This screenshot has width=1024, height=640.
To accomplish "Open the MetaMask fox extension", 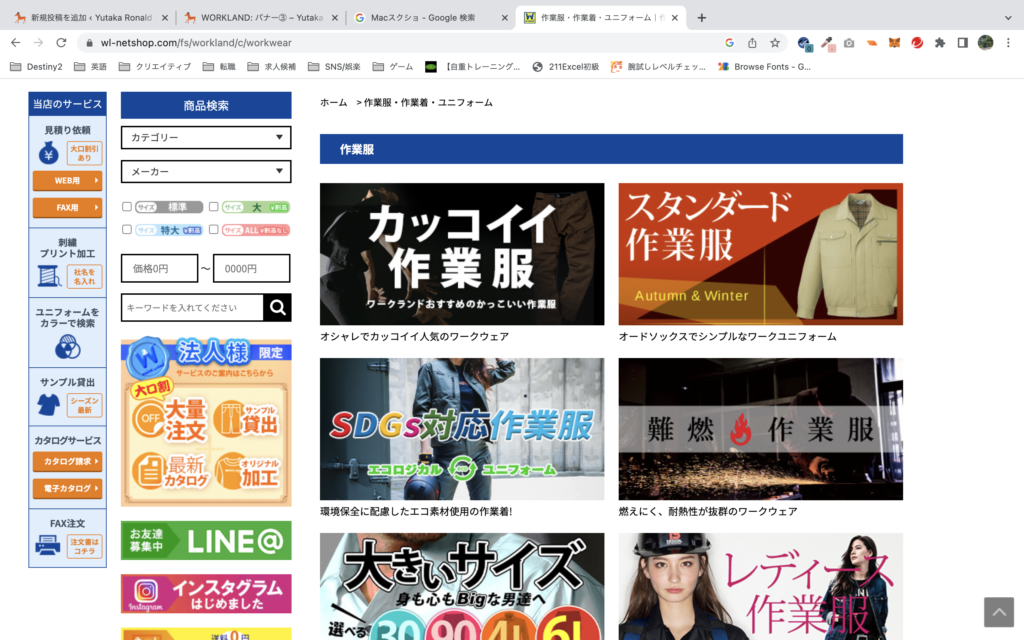I will pyautogui.click(x=894, y=42).
